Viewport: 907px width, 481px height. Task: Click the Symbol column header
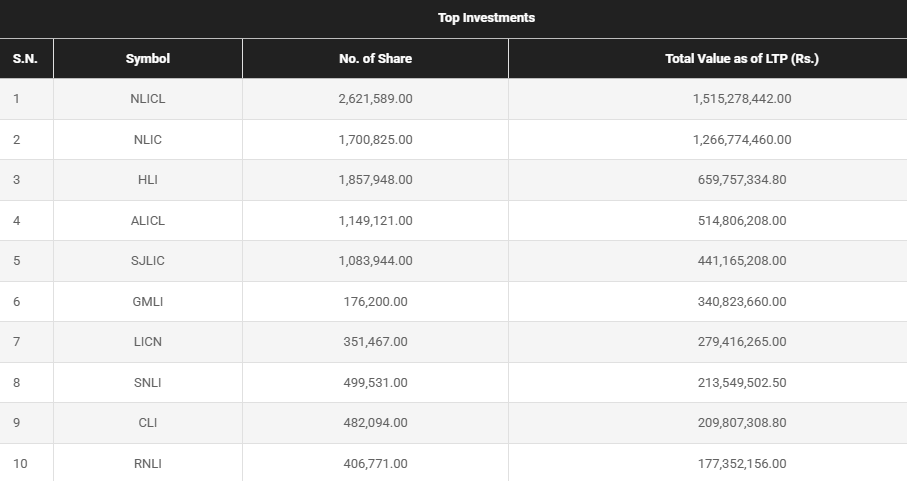click(147, 59)
